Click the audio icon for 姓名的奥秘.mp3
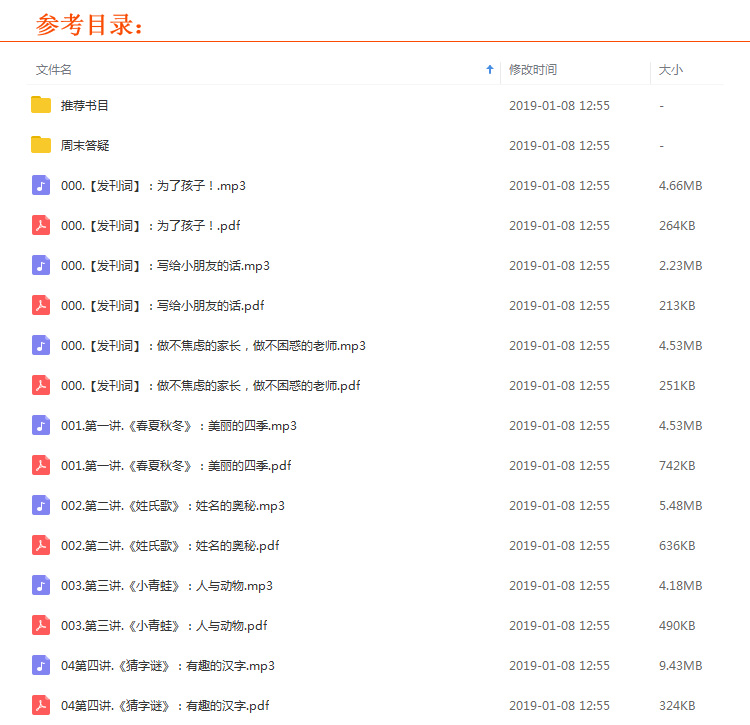Viewport: 750px width, 725px height. (41, 505)
